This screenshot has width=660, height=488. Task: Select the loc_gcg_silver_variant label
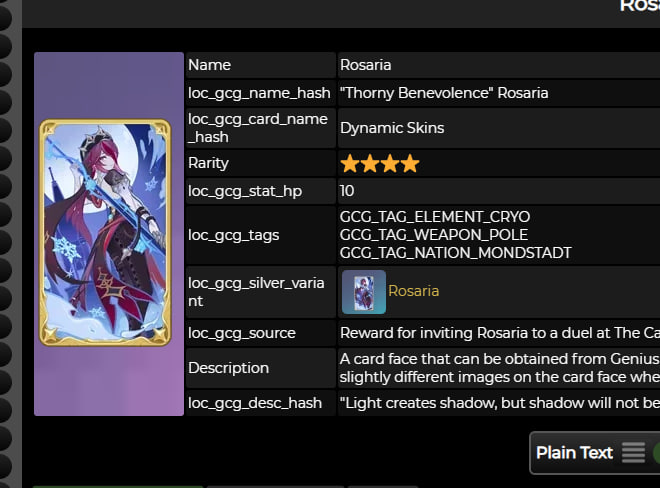click(x=256, y=292)
